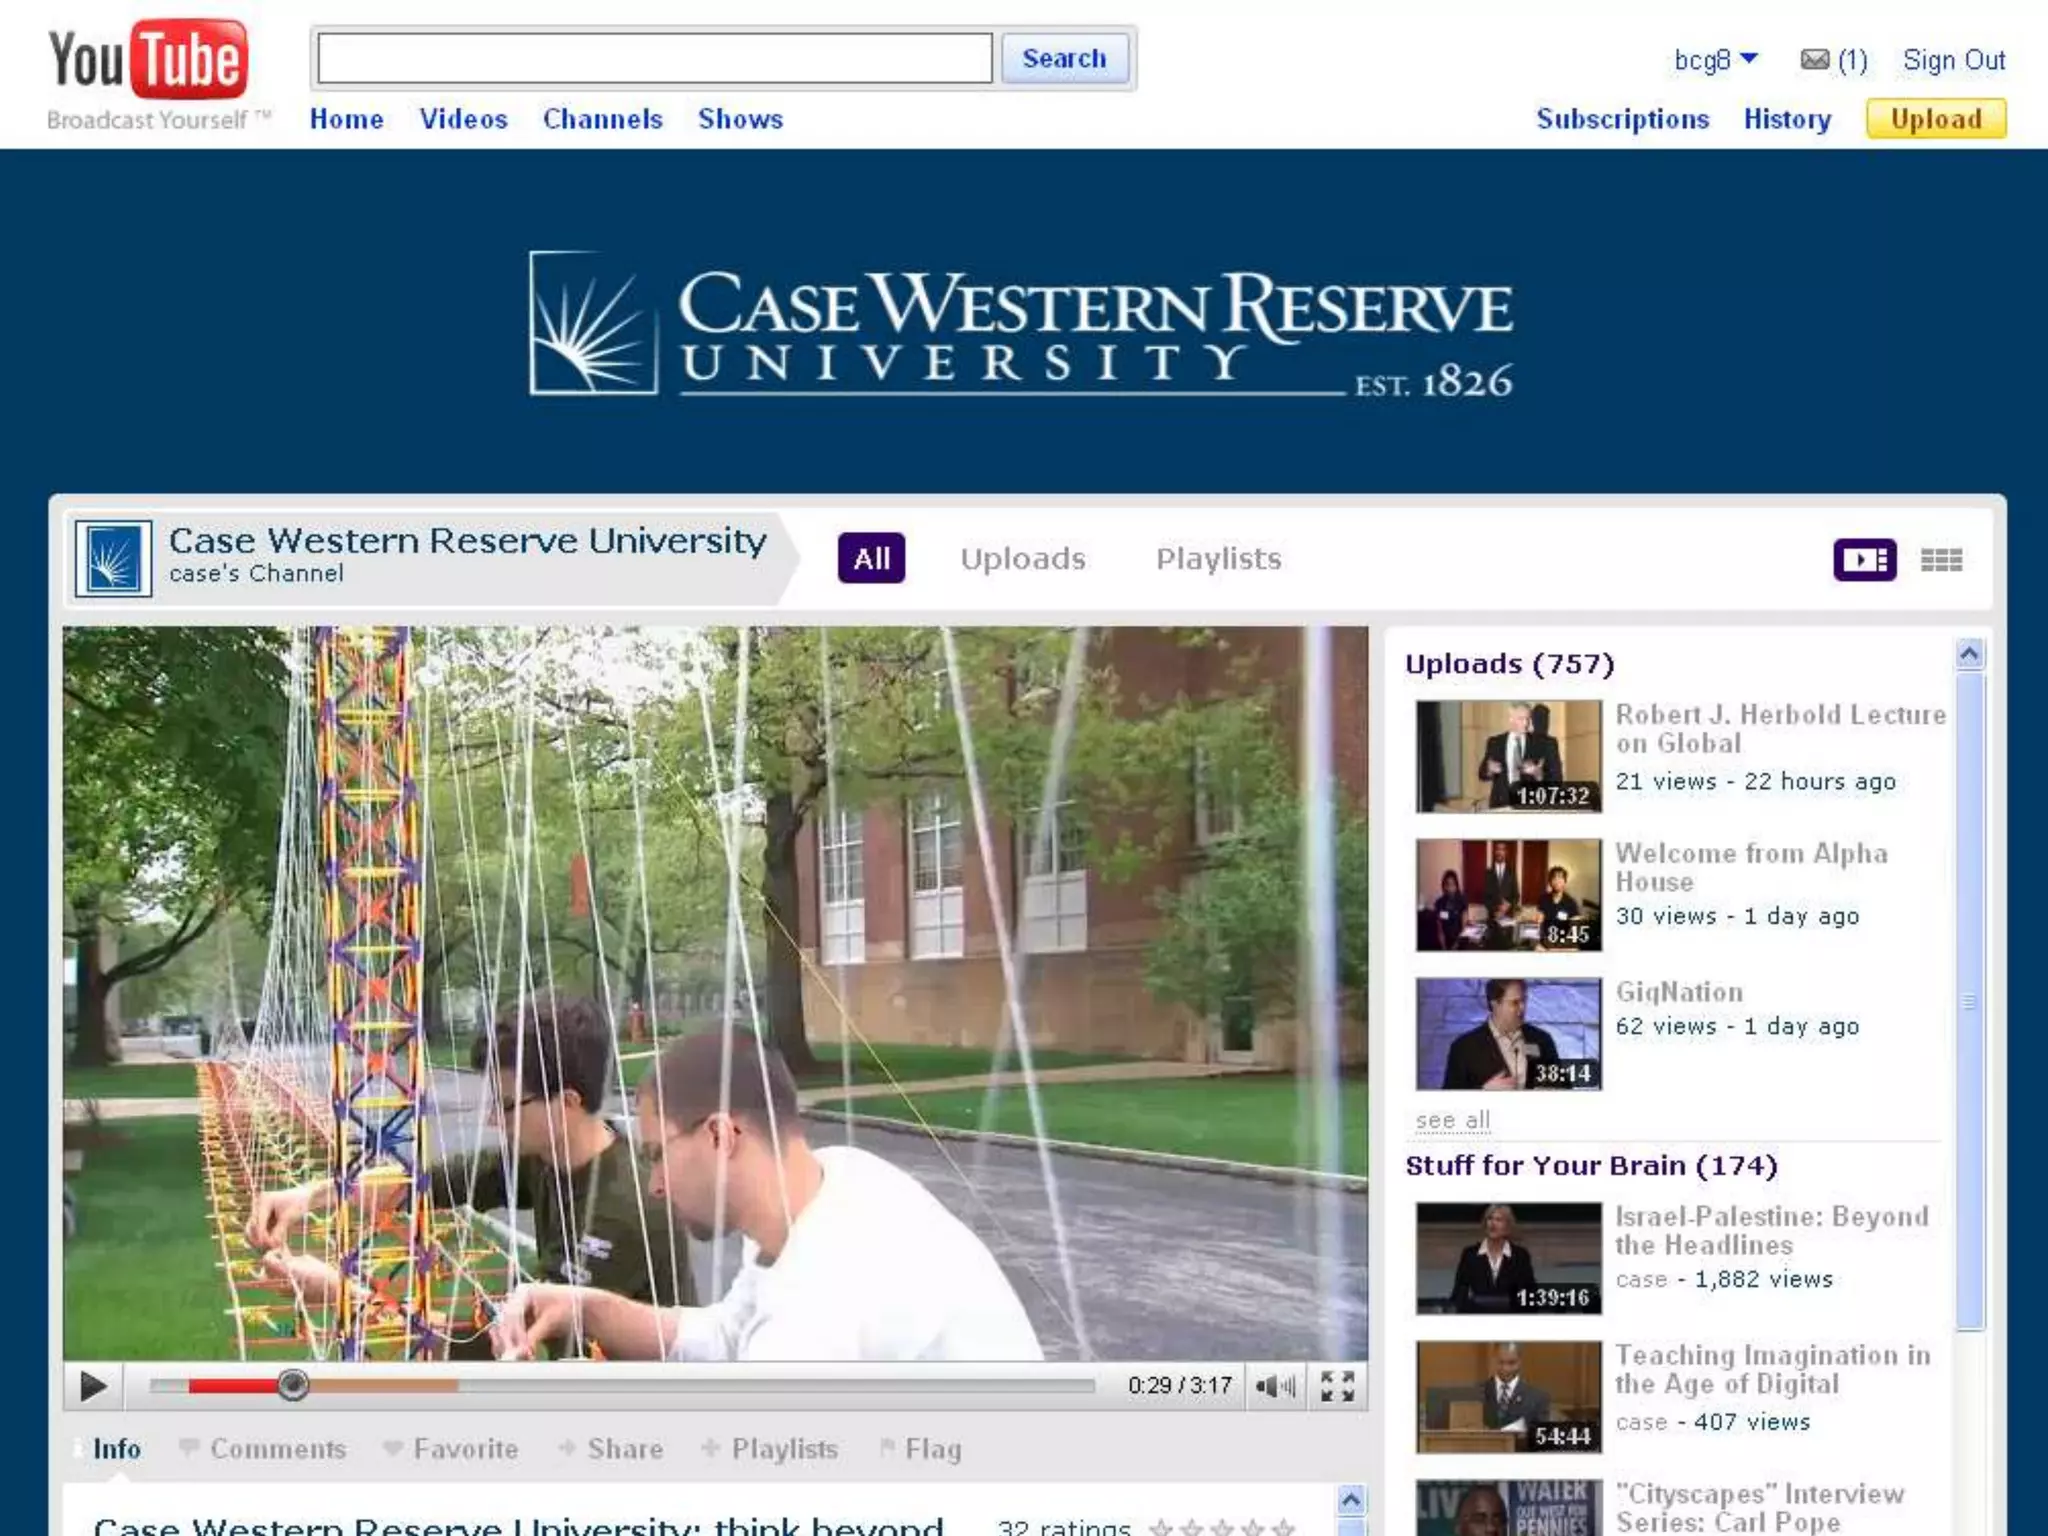Click the YouTube logo

pyautogui.click(x=148, y=62)
